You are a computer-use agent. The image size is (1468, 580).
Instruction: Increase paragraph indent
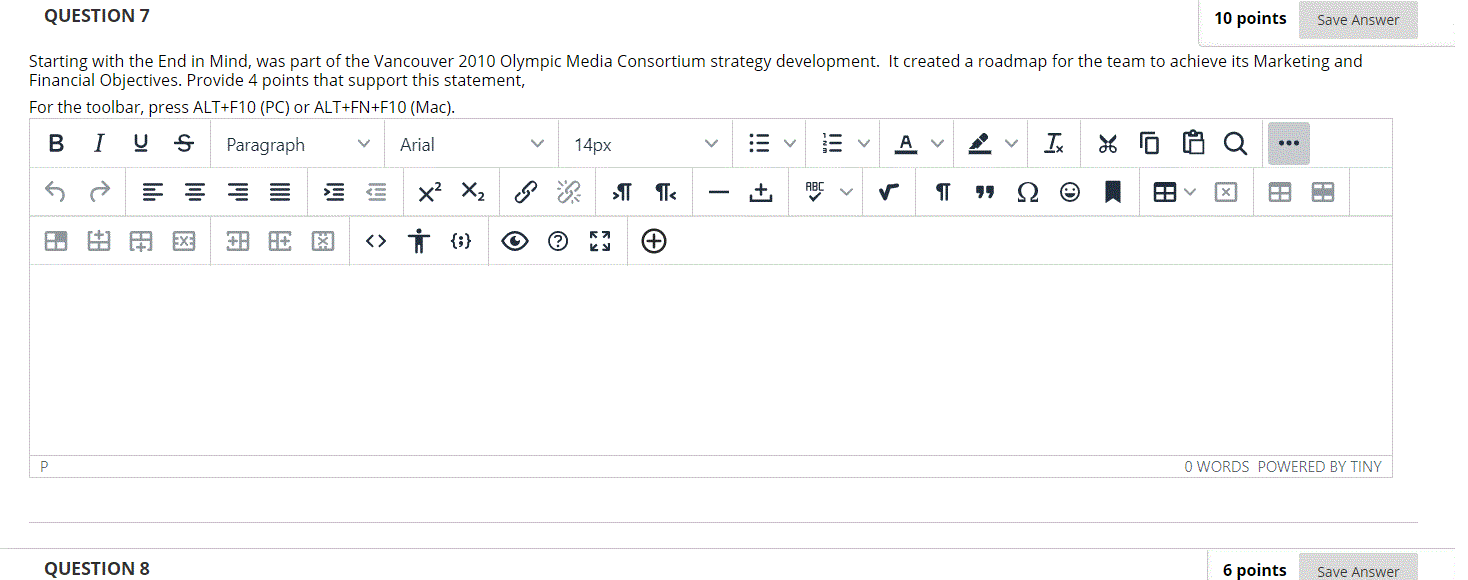pos(334,192)
